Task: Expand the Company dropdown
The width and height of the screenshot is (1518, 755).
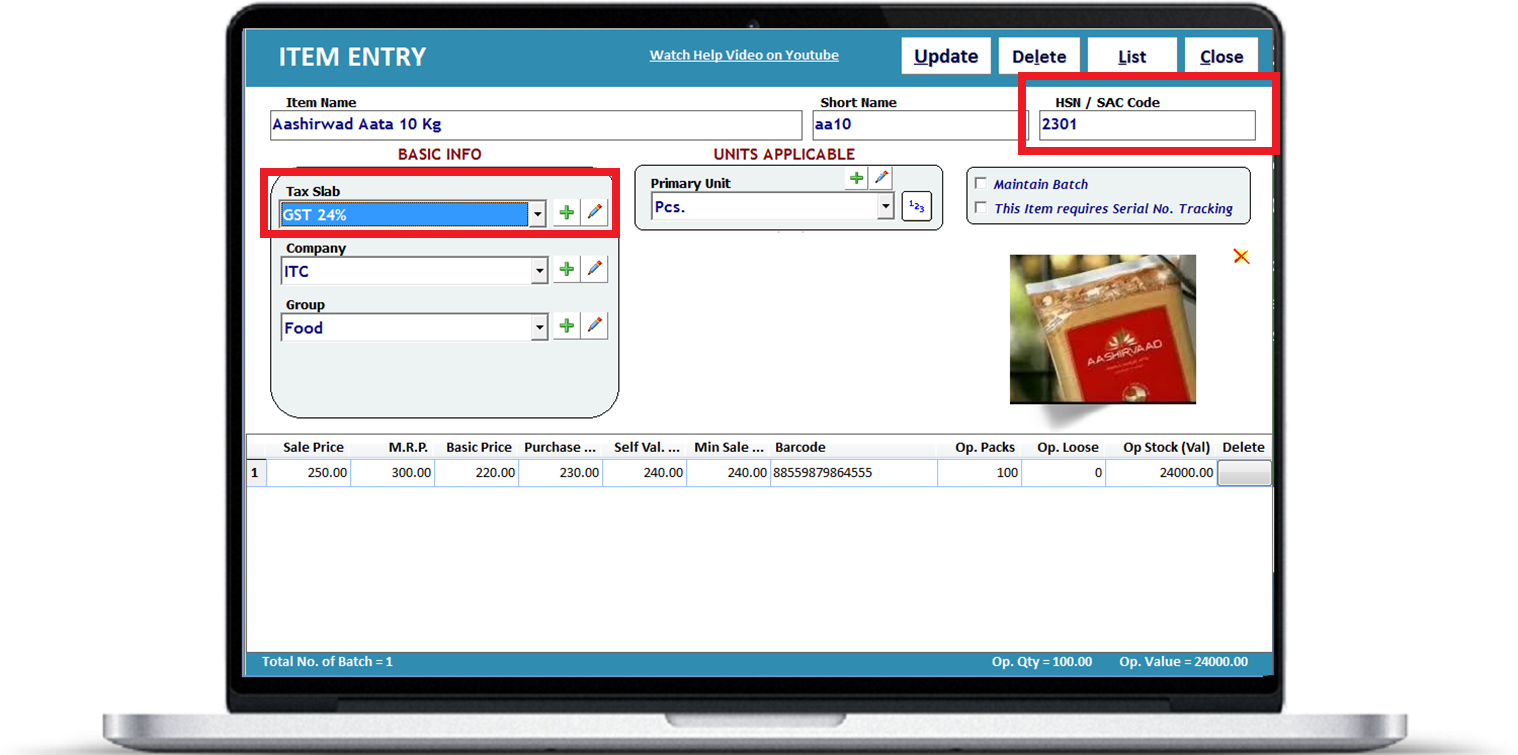Action: click(x=540, y=271)
